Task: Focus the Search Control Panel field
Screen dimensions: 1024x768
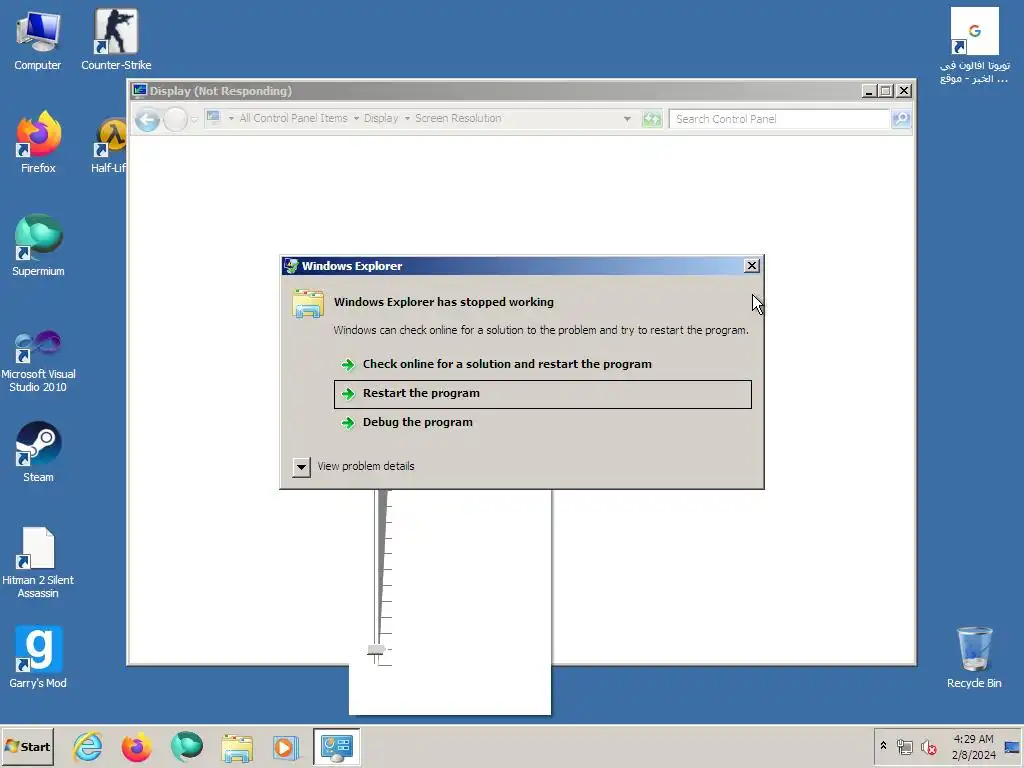Action: [780, 119]
